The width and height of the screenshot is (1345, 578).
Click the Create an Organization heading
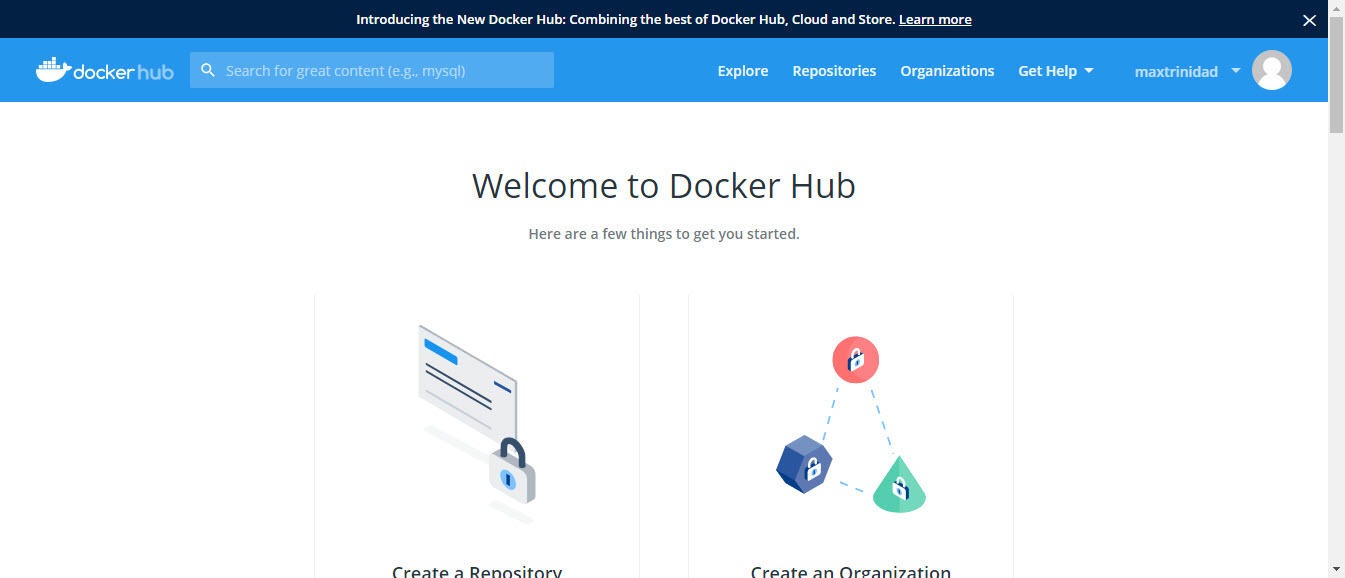click(x=851, y=571)
